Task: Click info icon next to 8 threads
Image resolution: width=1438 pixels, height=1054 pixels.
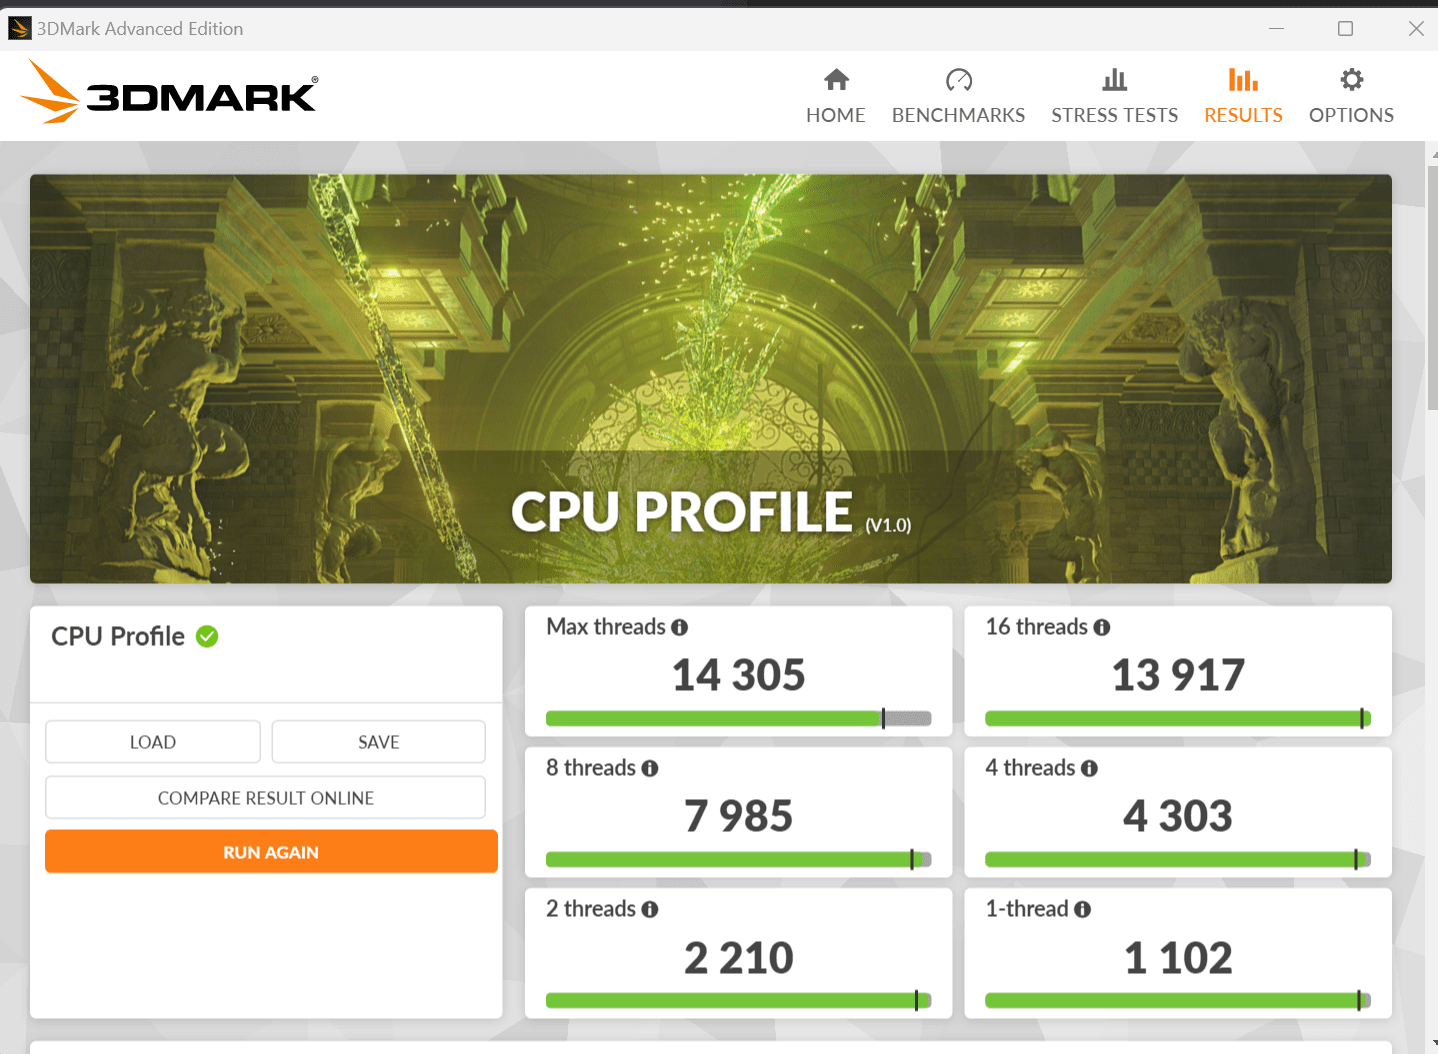Action: pyautogui.click(x=650, y=768)
